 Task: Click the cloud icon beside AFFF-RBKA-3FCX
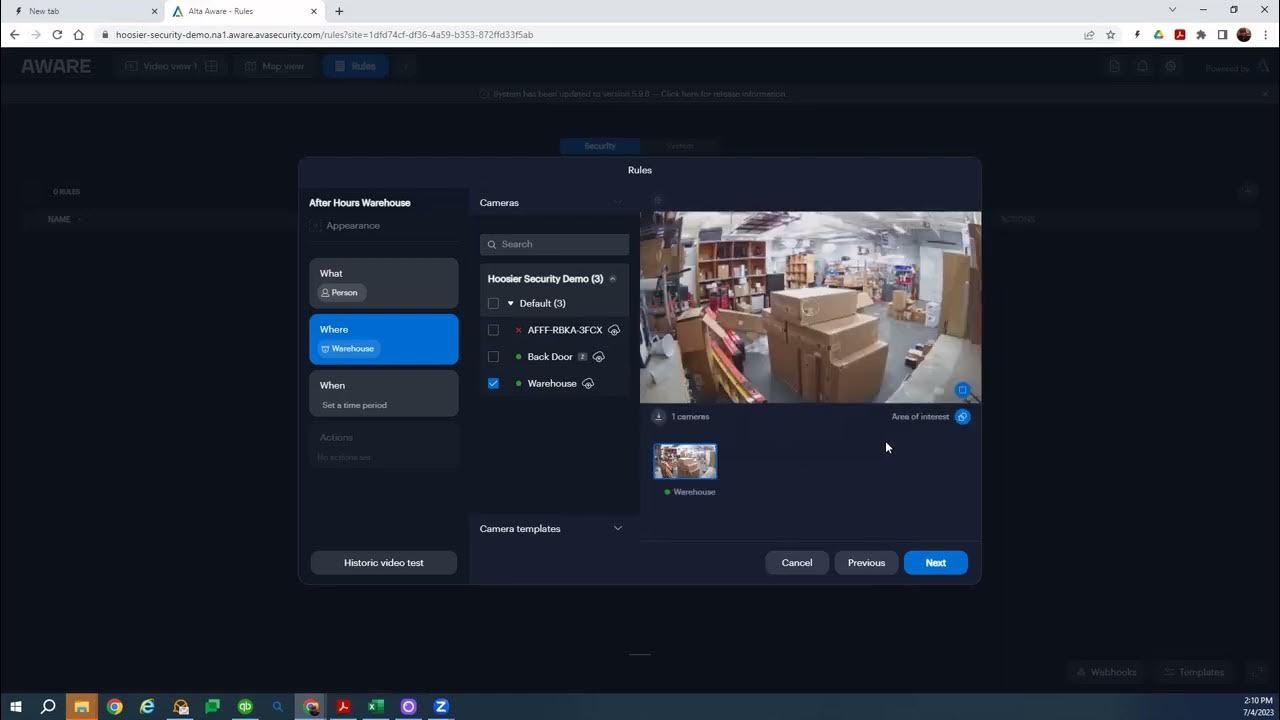pyautogui.click(x=614, y=330)
